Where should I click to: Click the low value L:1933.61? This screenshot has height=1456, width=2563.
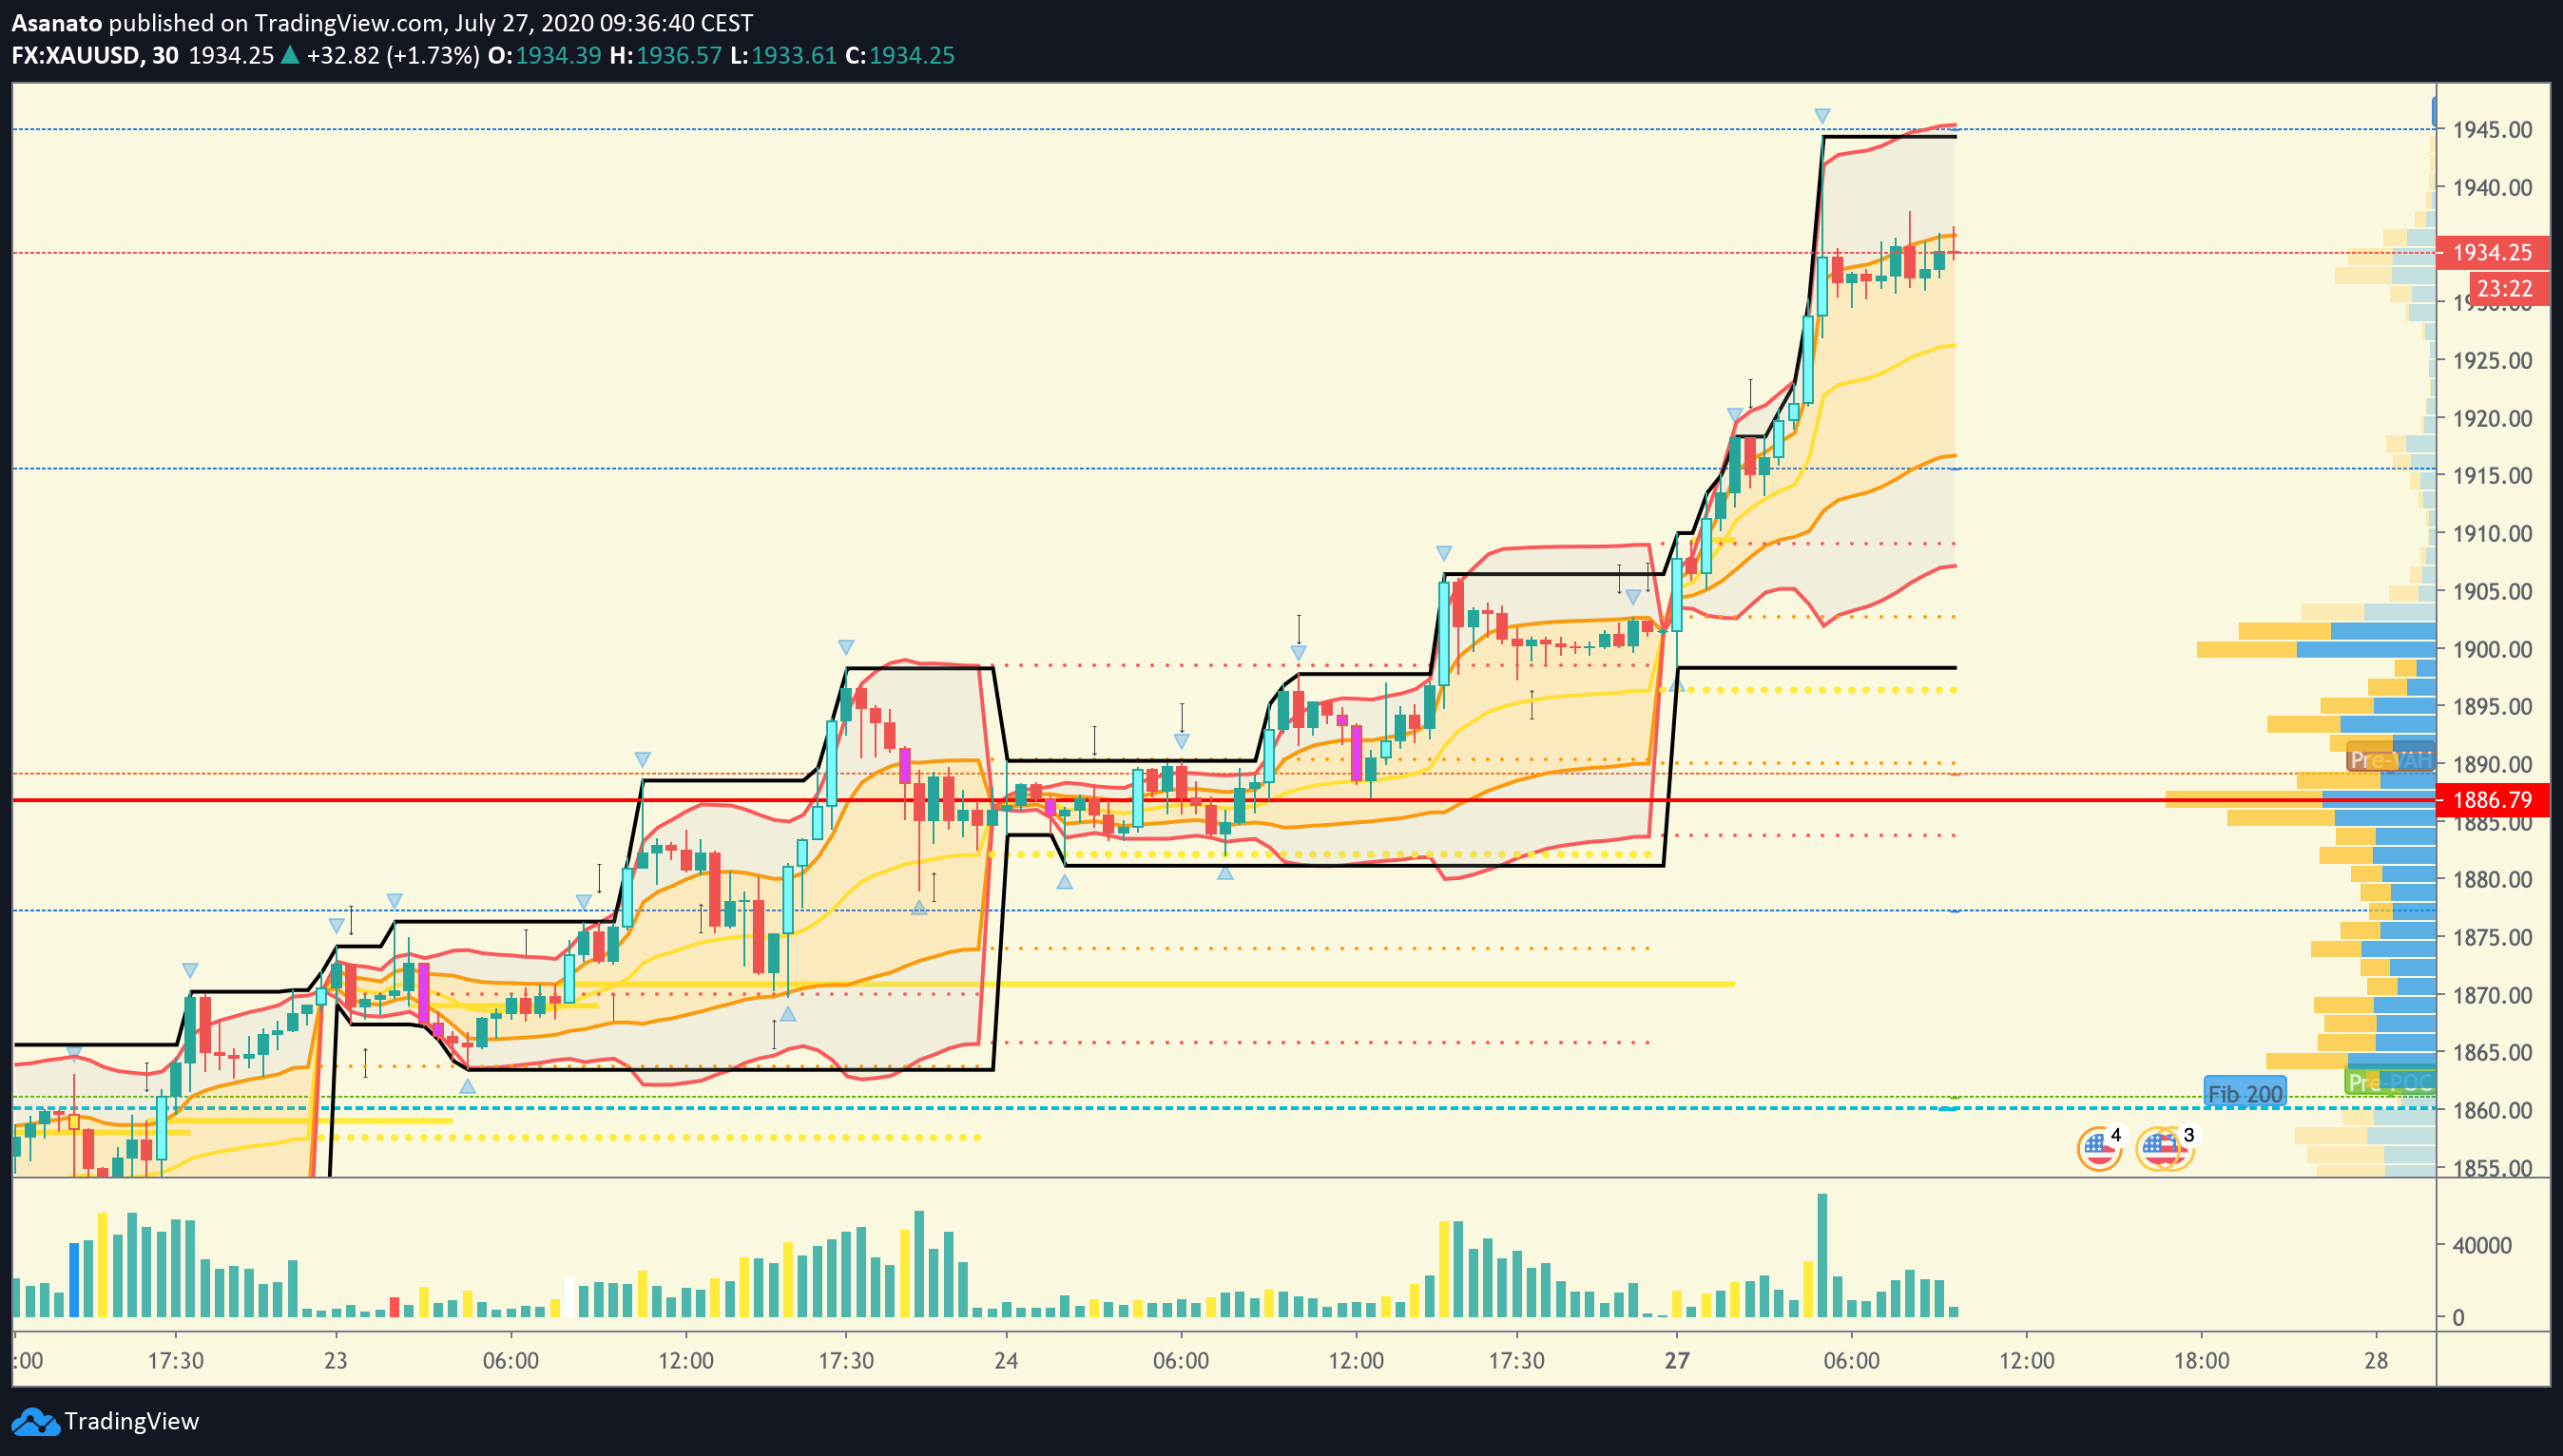click(783, 55)
